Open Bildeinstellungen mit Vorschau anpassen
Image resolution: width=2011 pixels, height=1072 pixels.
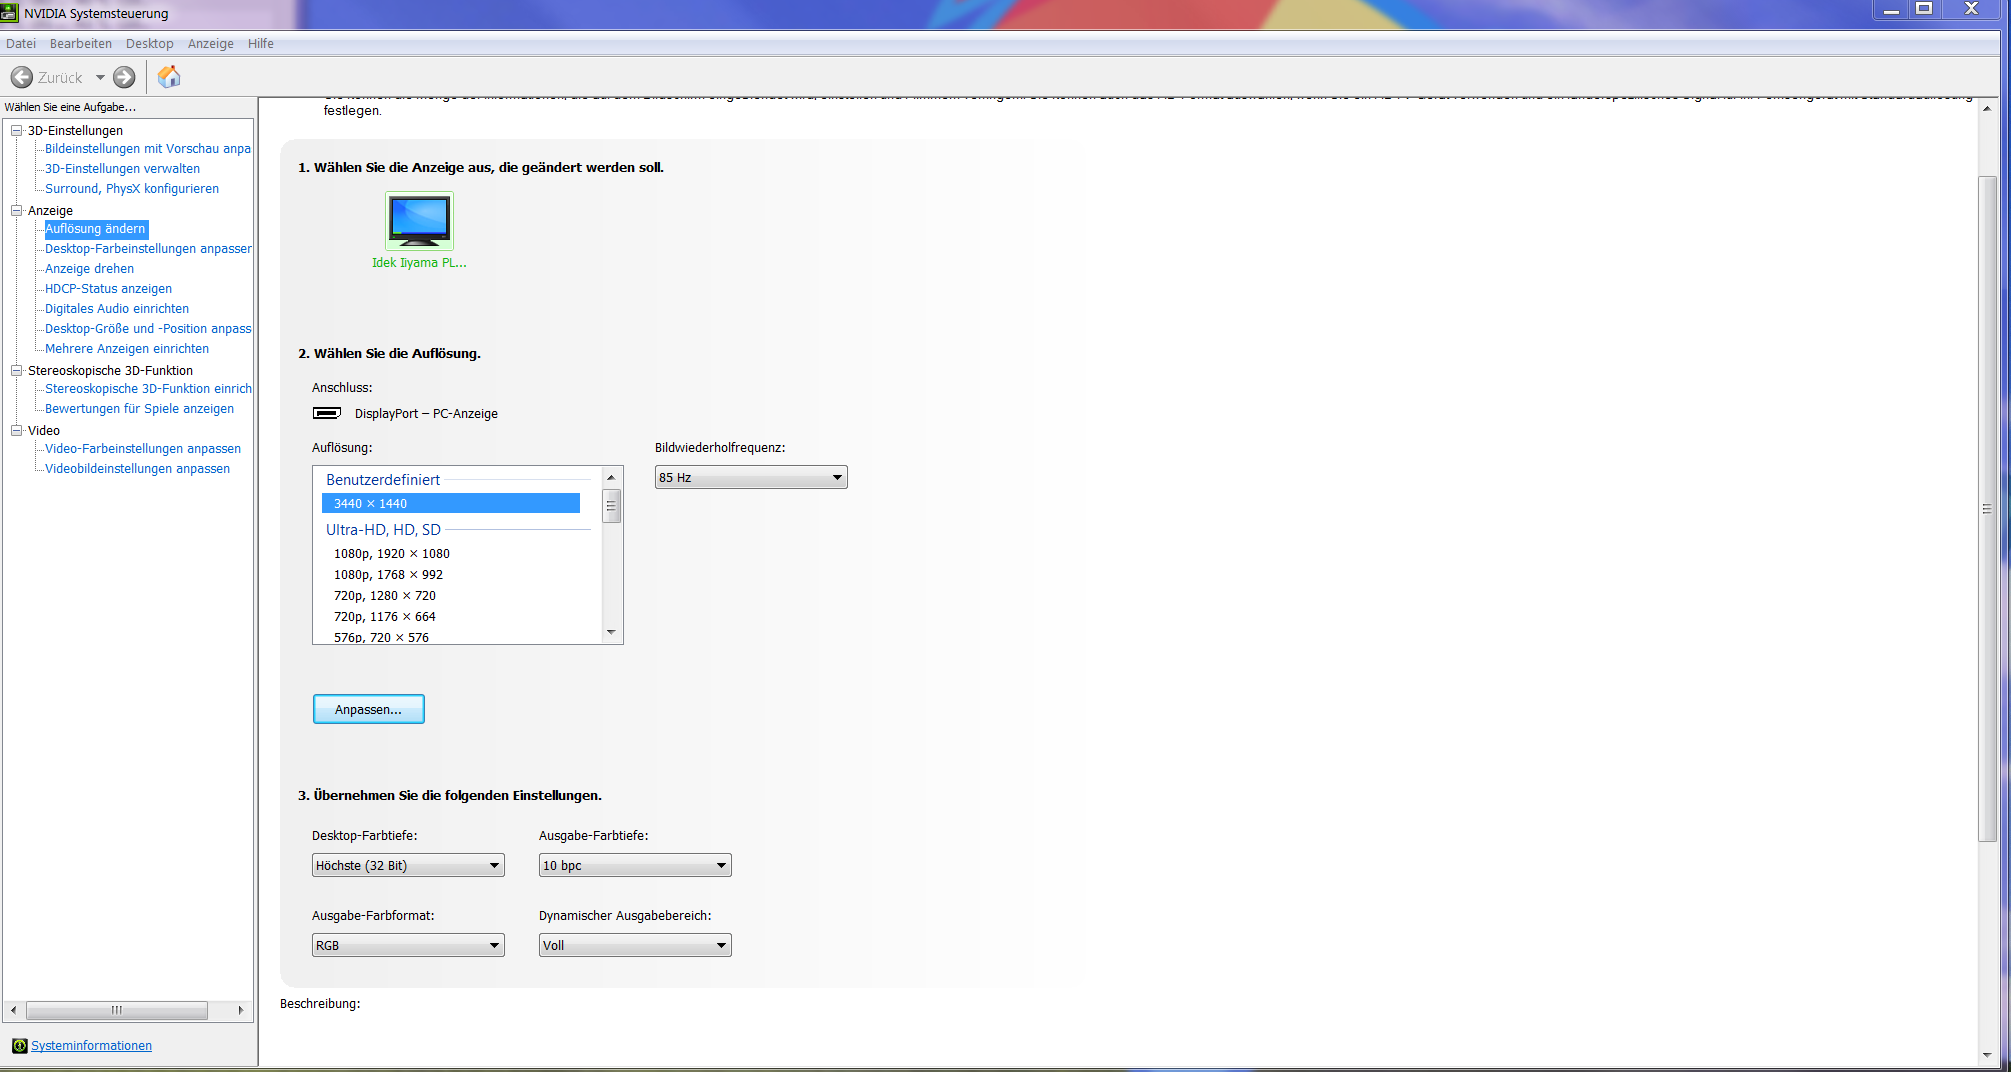point(148,149)
